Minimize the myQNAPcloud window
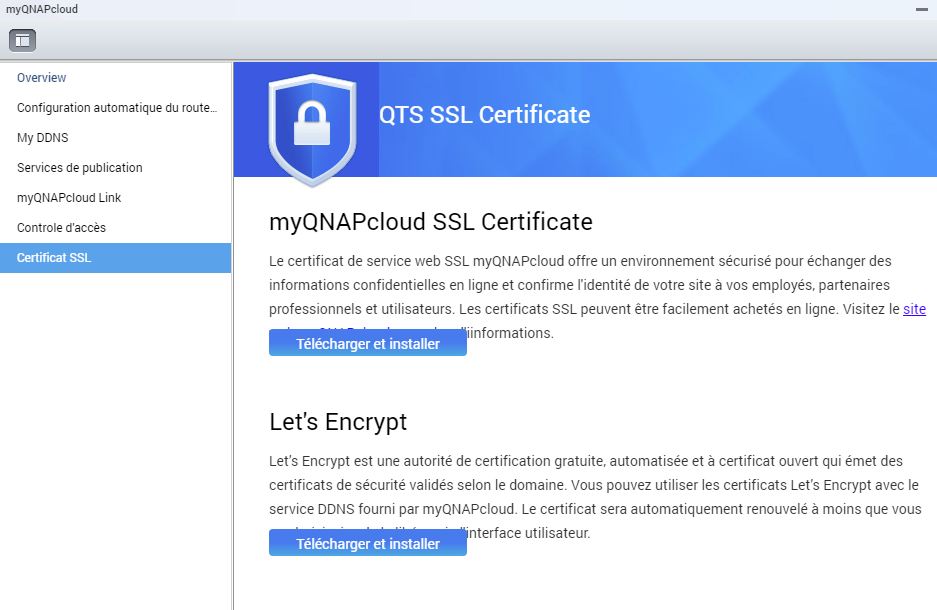The width and height of the screenshot is (937, 610). point(920,9)
